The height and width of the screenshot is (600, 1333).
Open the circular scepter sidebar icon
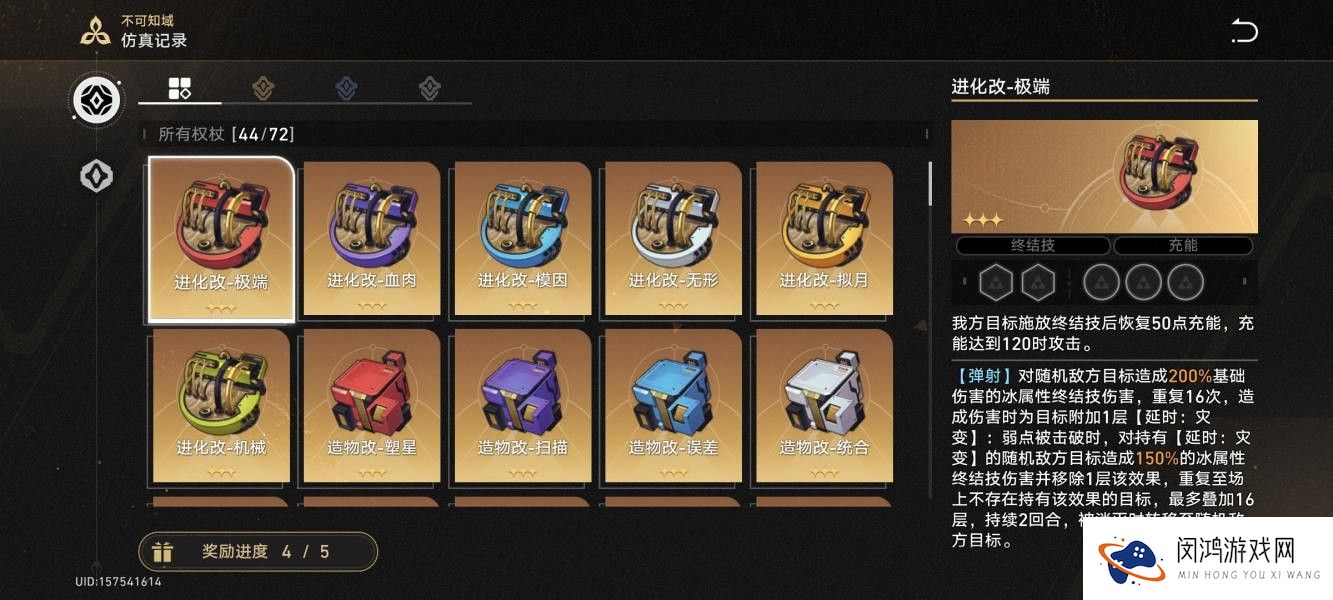coord(97,100)
